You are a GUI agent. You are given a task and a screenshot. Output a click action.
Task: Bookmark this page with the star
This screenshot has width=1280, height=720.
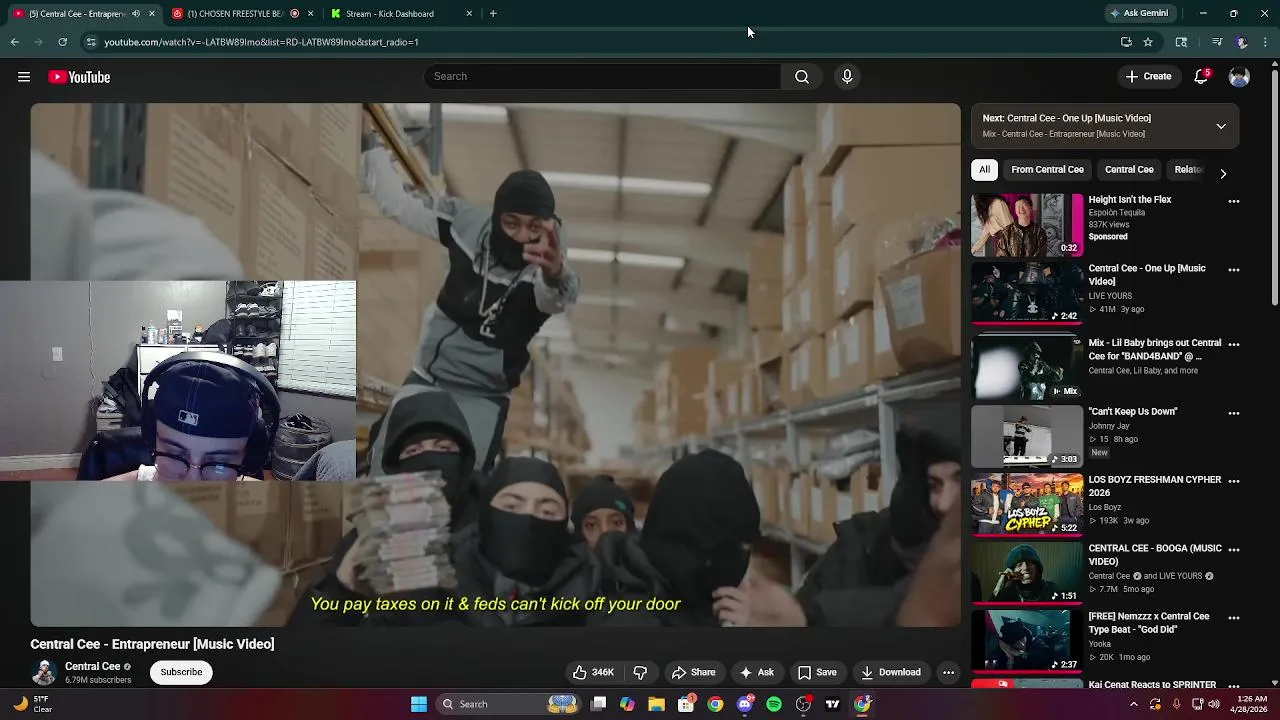point(1148,42)
